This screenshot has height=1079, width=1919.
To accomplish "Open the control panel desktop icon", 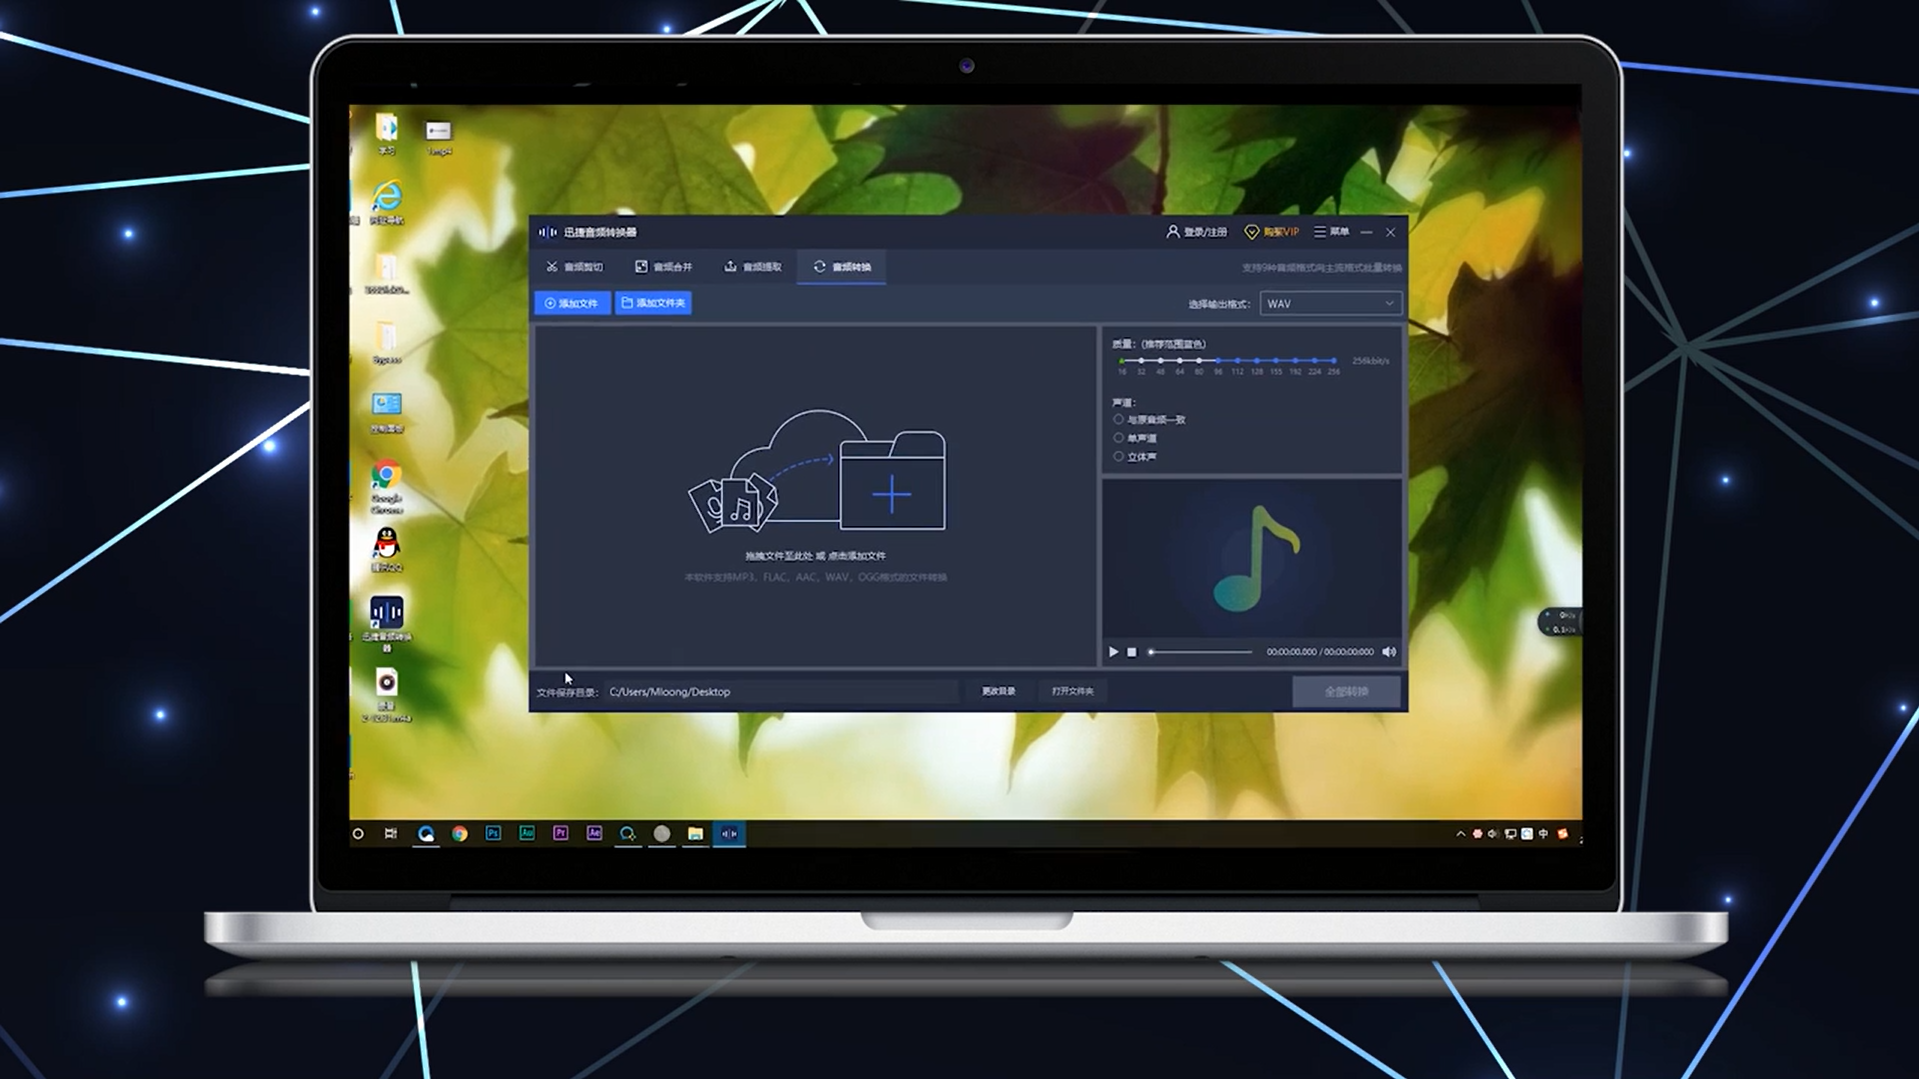I will [x=386, y=412].
